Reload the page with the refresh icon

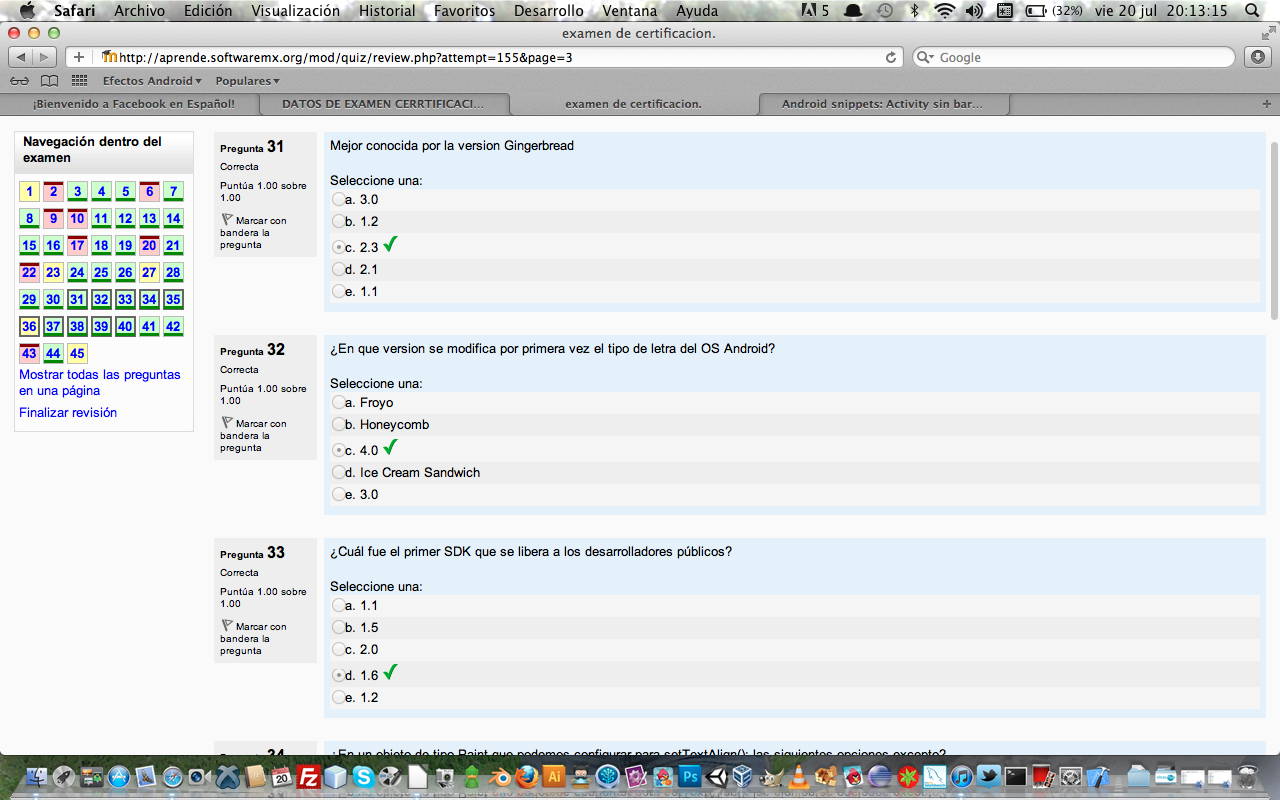click(x=891, y=57)
